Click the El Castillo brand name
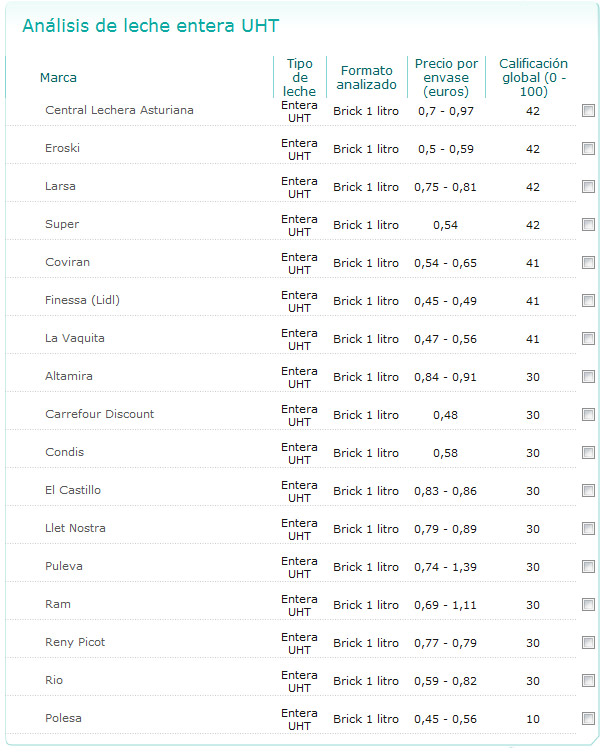 (73, 490)
